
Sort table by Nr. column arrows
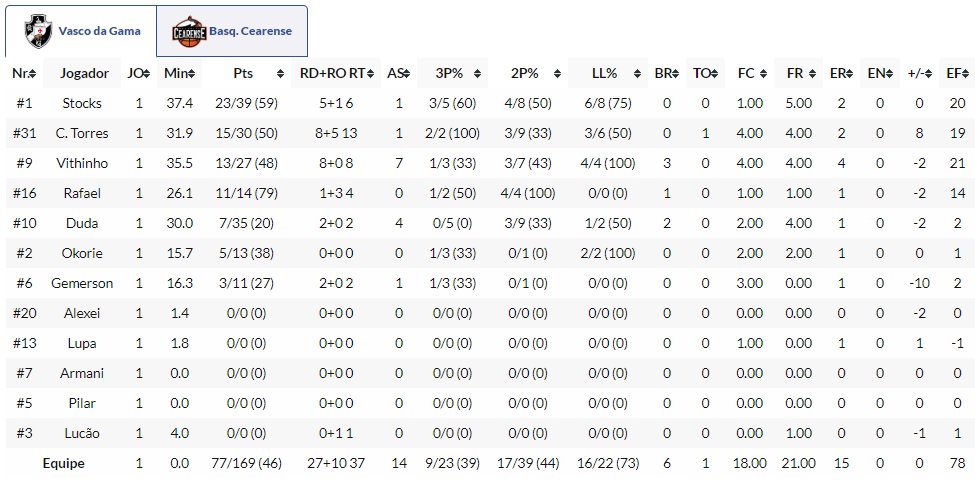pos(35,74)
